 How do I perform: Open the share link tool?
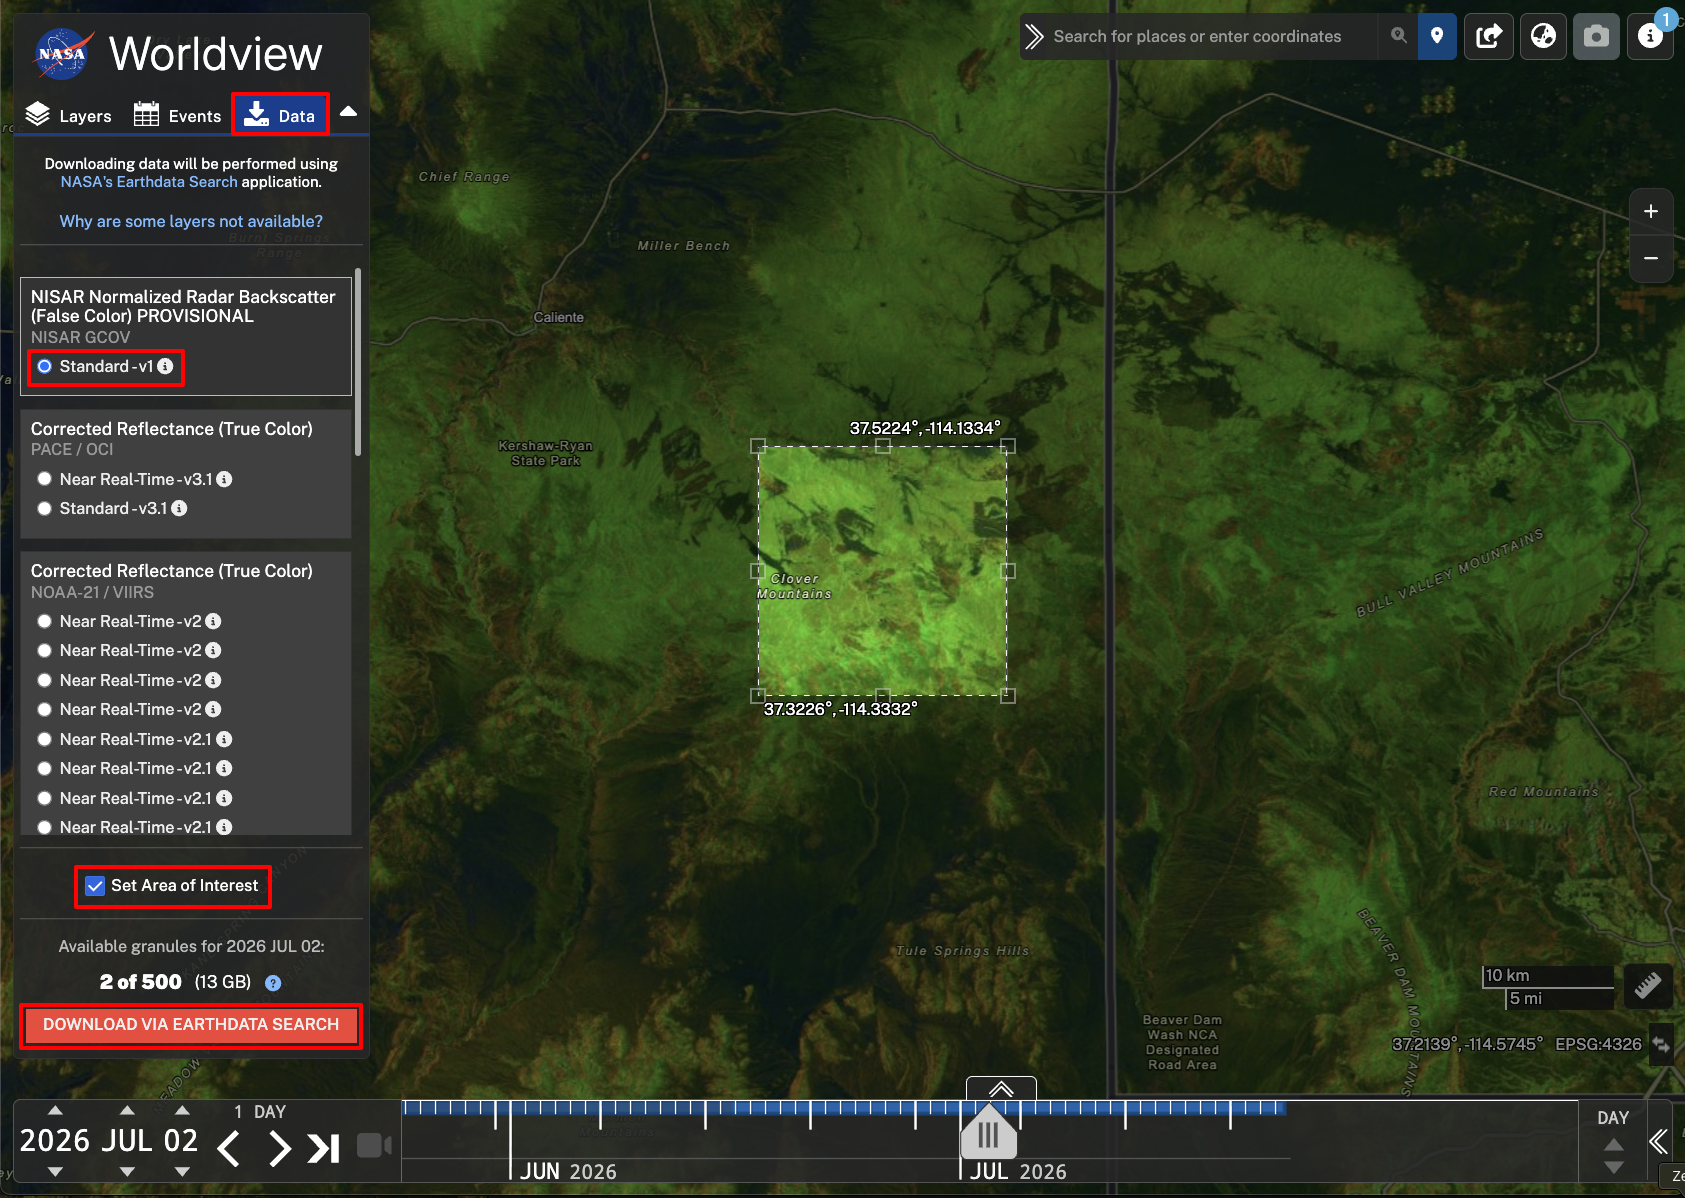point(1489,36)
